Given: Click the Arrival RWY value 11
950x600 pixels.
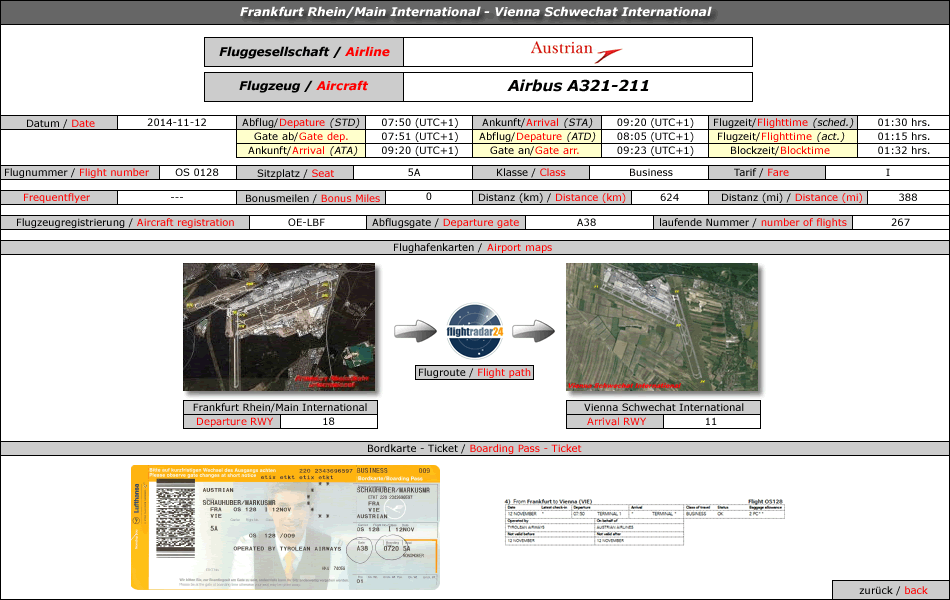Looking at the screenshot, I should [711, 421].
